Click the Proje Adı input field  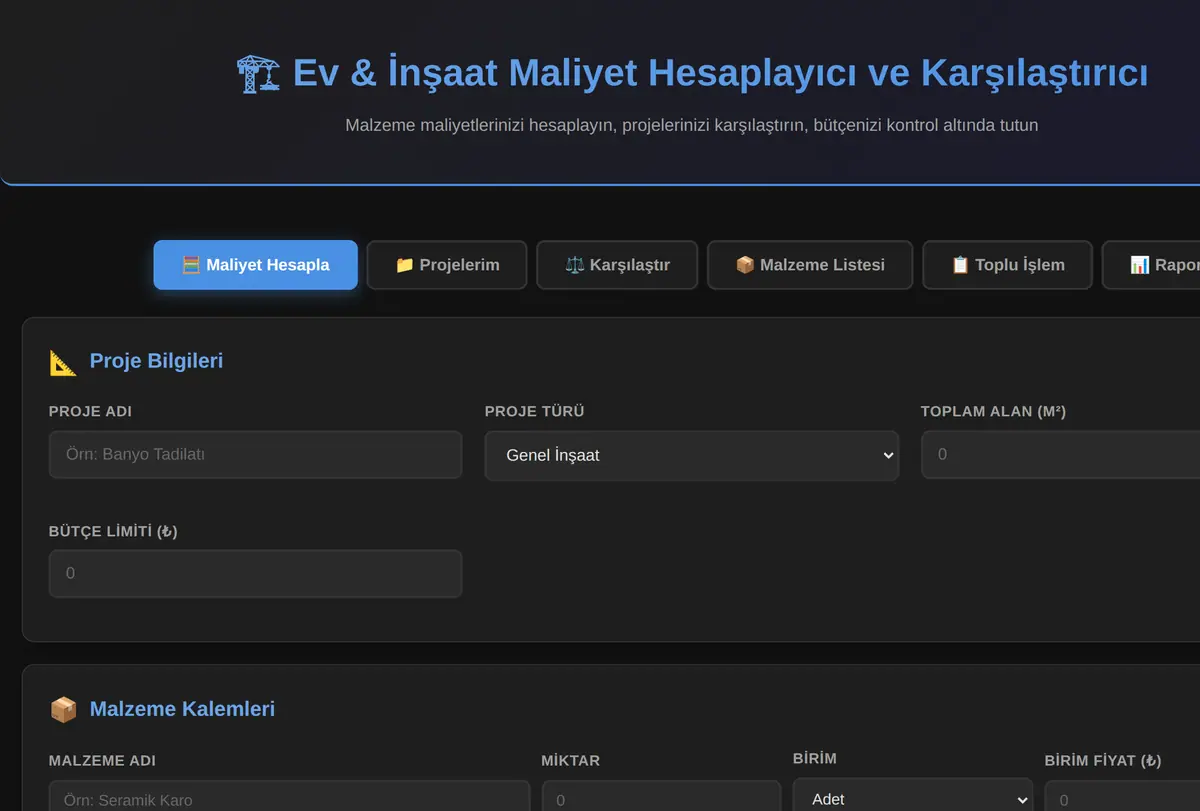pyautogui.click(x=255, y=455)
